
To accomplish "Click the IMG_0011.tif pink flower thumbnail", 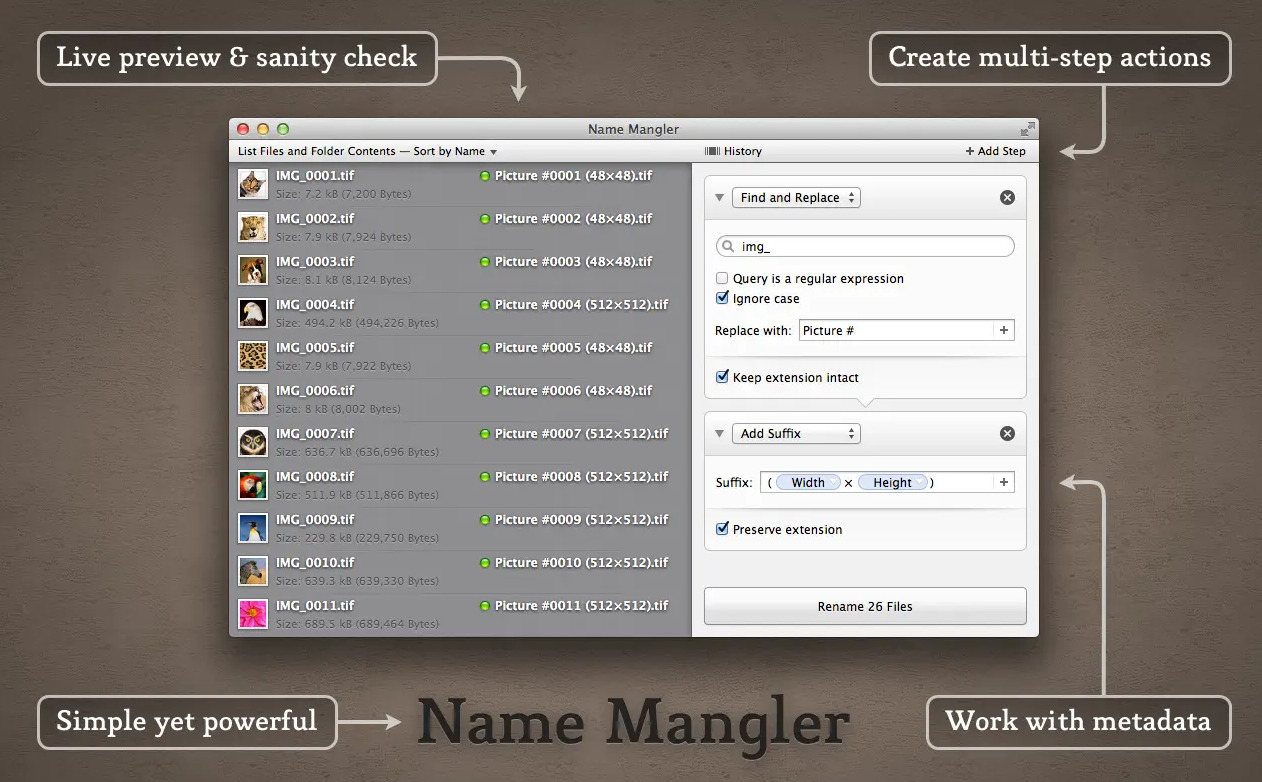I will [x=252, y=614].
